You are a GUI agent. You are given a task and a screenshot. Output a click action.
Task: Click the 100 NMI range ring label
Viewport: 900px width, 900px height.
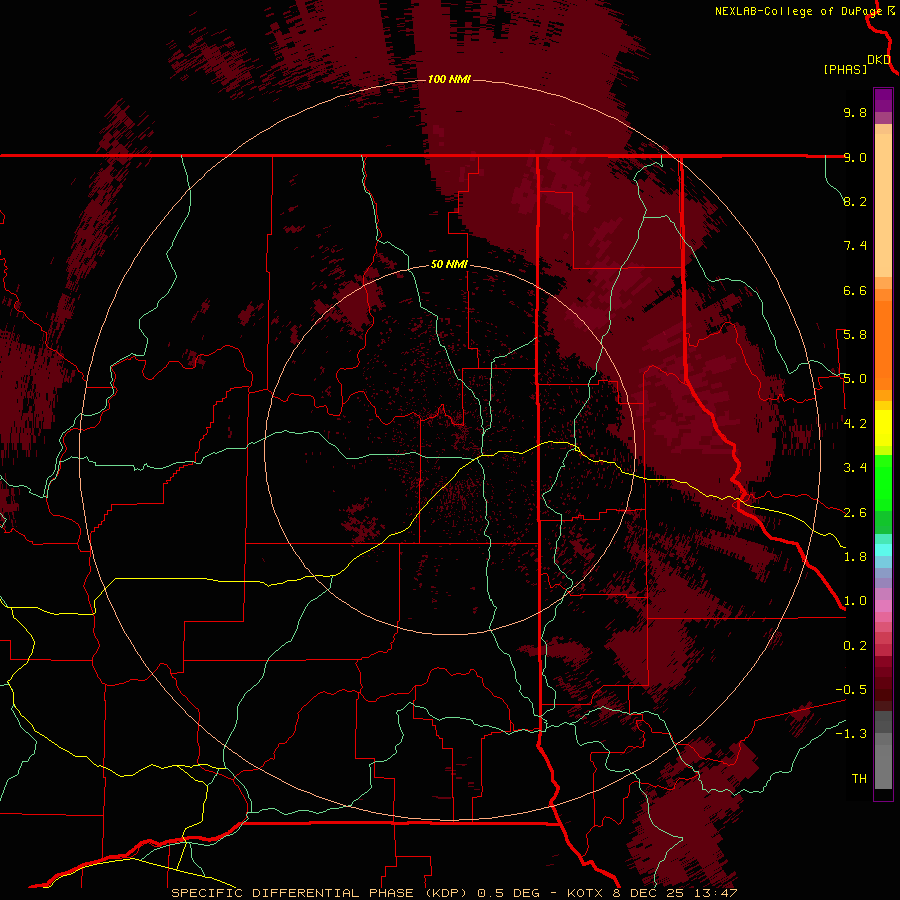point(449,79)
